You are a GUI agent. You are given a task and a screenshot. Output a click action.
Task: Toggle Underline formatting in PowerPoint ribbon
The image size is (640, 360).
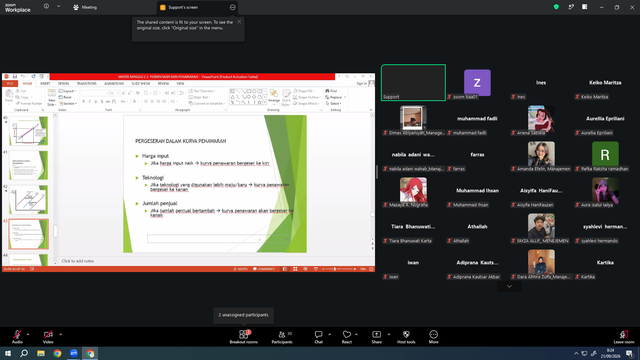tap(96, 102)
